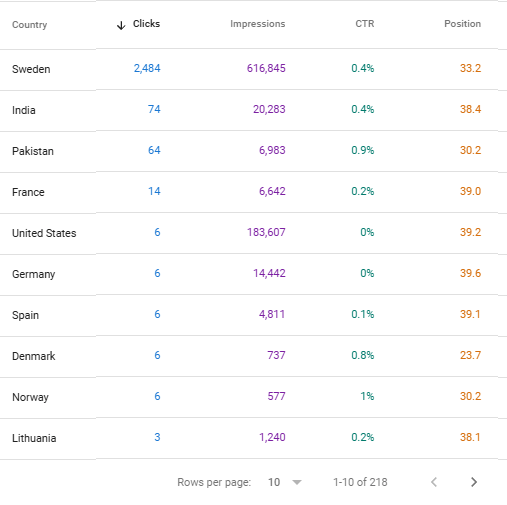Screen dimensions: 507x505
Task: Sort table by Position column
Action: [462, 24]
